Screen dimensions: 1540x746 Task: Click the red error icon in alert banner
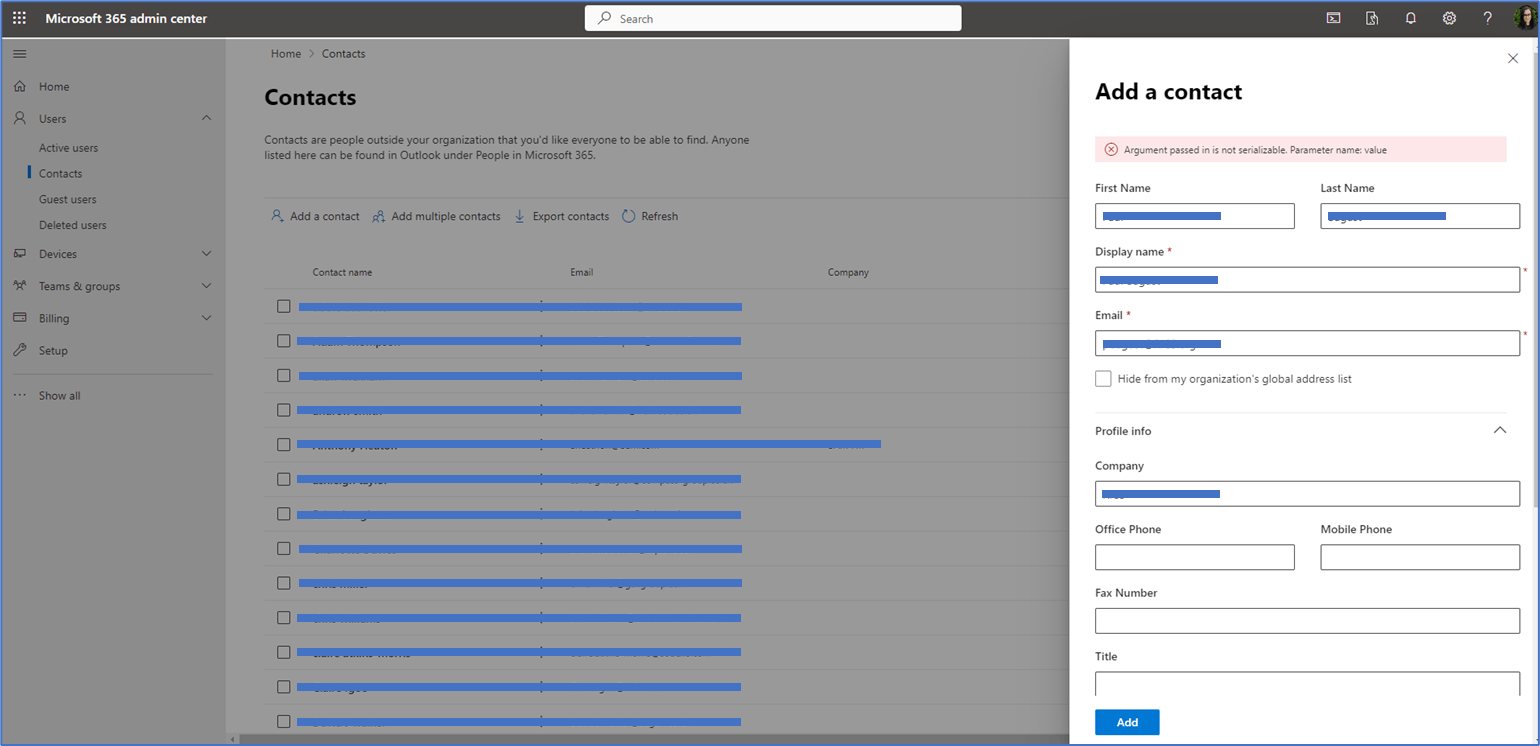pyautogui.click(x=1111, y=150)
